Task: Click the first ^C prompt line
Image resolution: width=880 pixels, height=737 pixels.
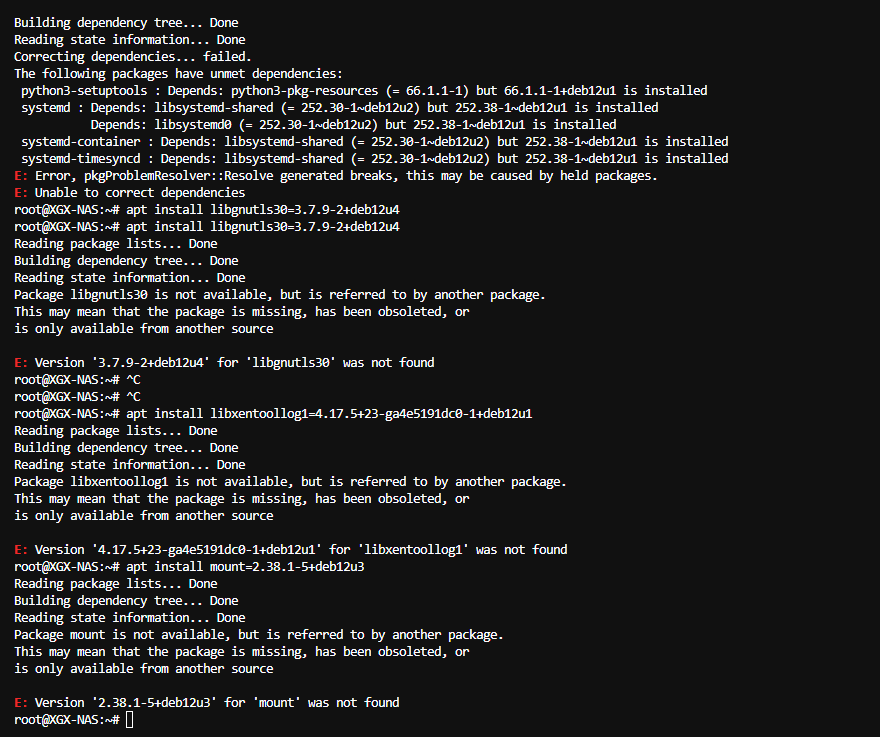Action: click(x=77, y=379)
